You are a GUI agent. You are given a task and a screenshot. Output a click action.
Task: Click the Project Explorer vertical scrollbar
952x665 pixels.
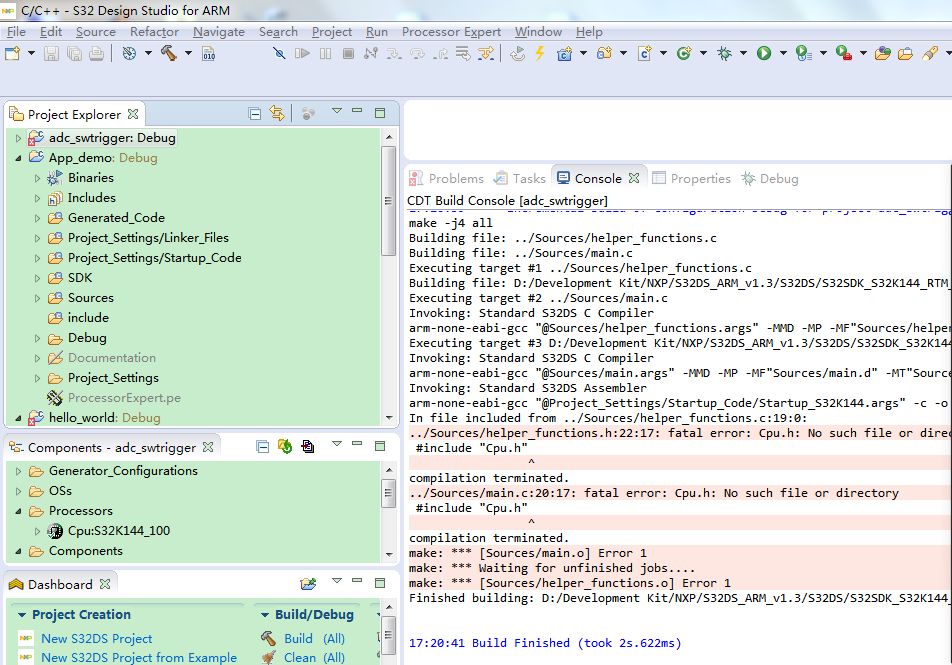pyautogui.click(x=388, y=200)
